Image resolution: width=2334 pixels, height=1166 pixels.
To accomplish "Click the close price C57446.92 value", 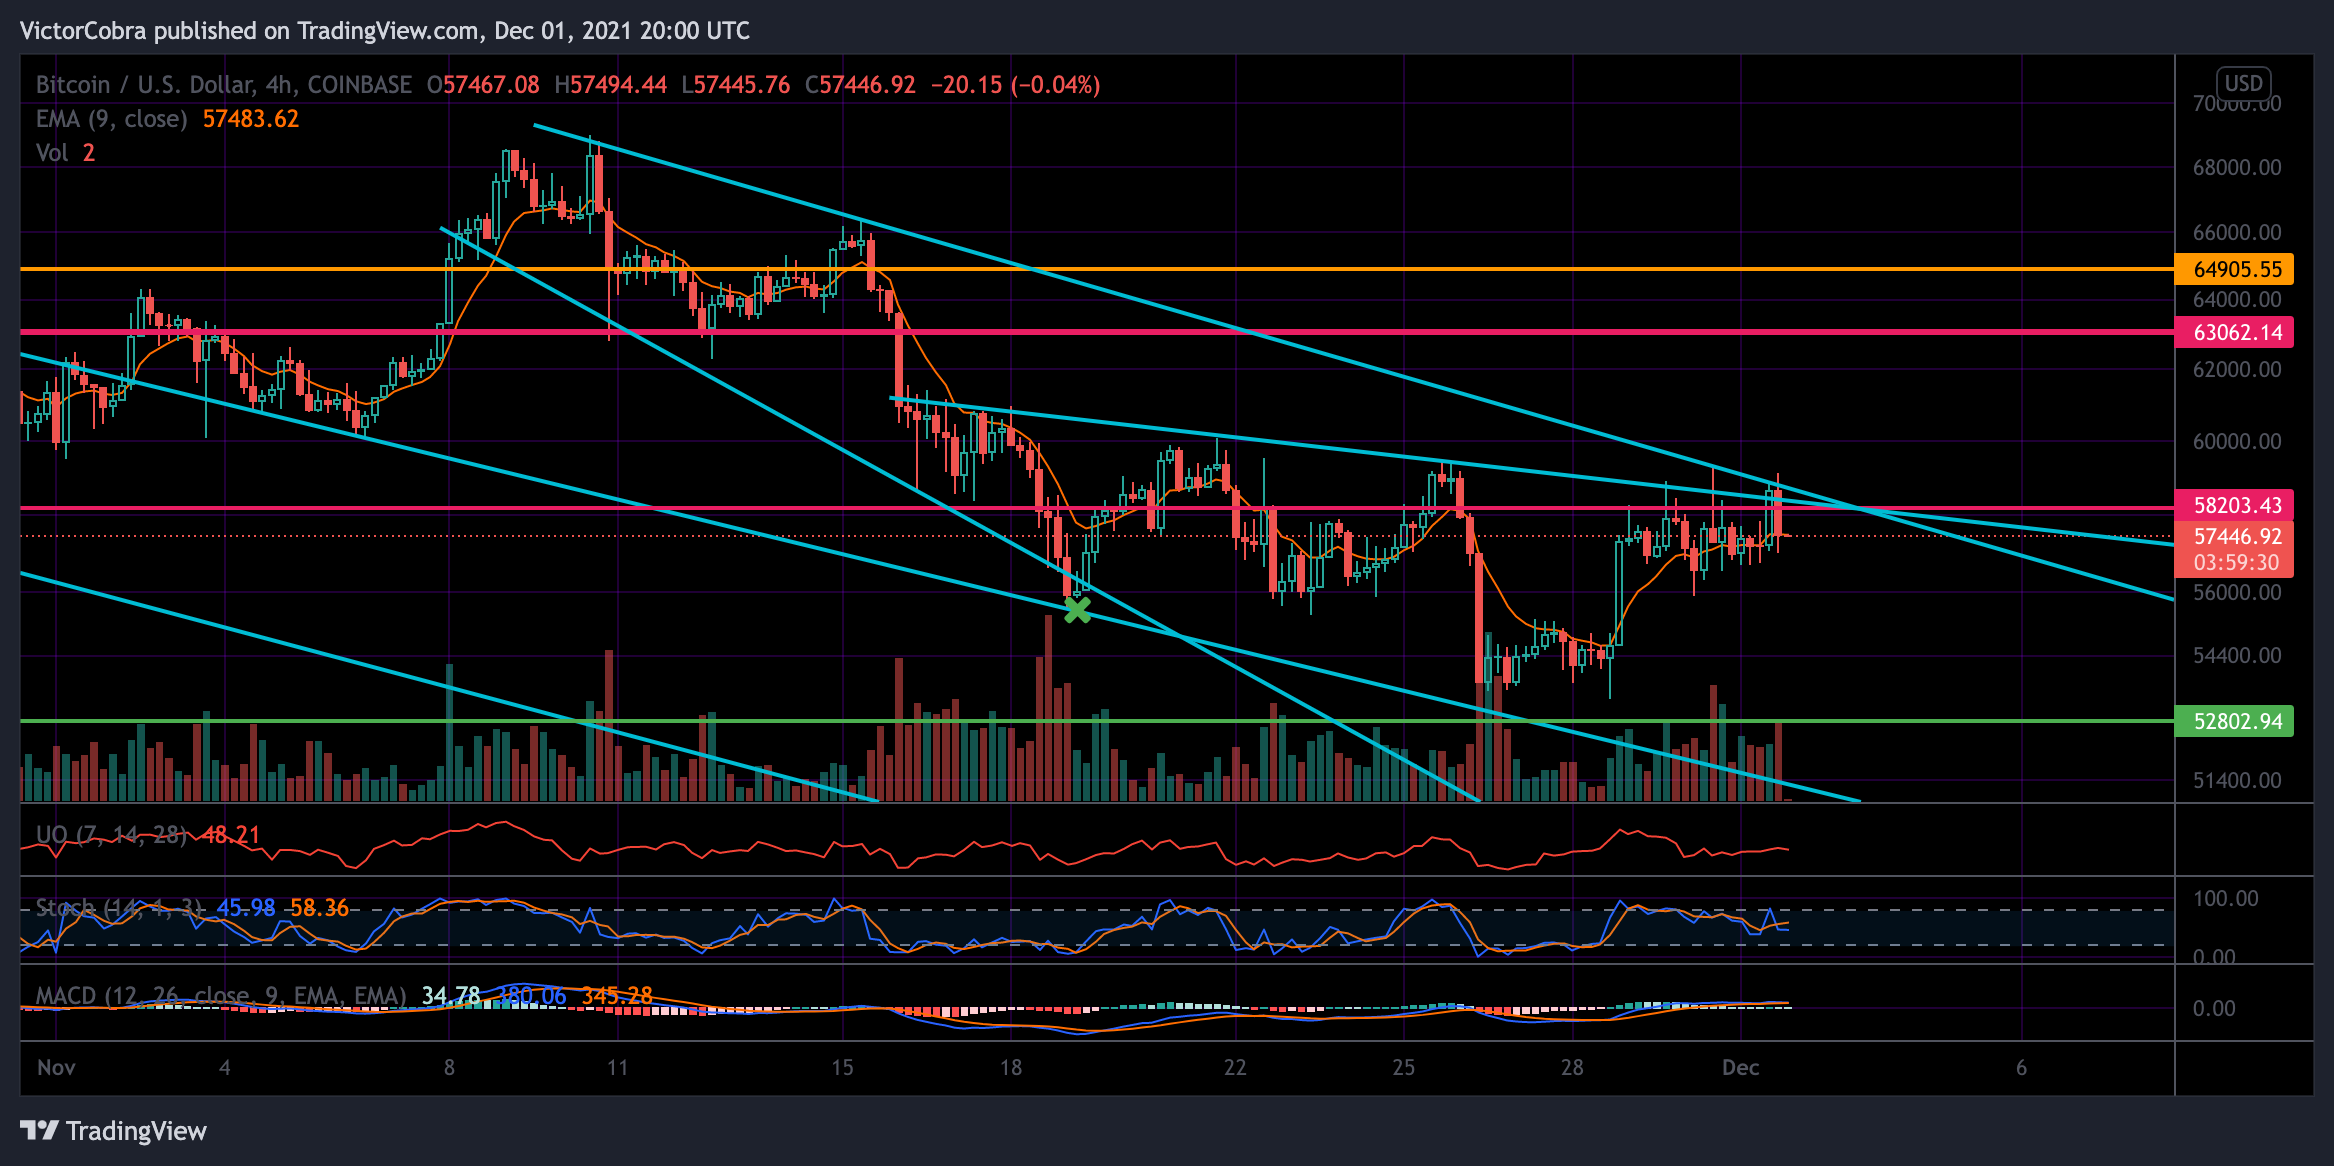I will pyautogui.click(x=860, y=85).
